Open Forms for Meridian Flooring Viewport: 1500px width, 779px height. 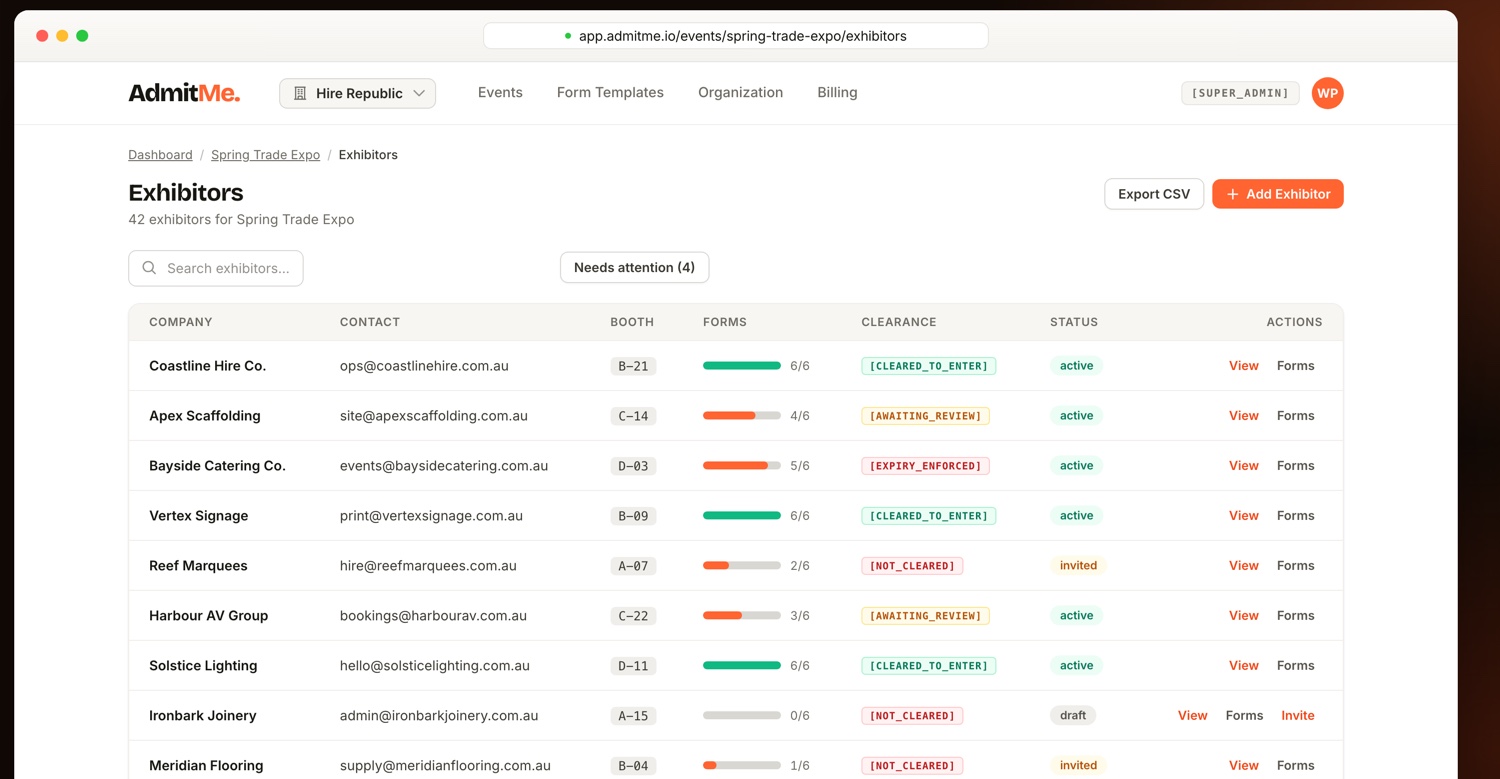1295,766
